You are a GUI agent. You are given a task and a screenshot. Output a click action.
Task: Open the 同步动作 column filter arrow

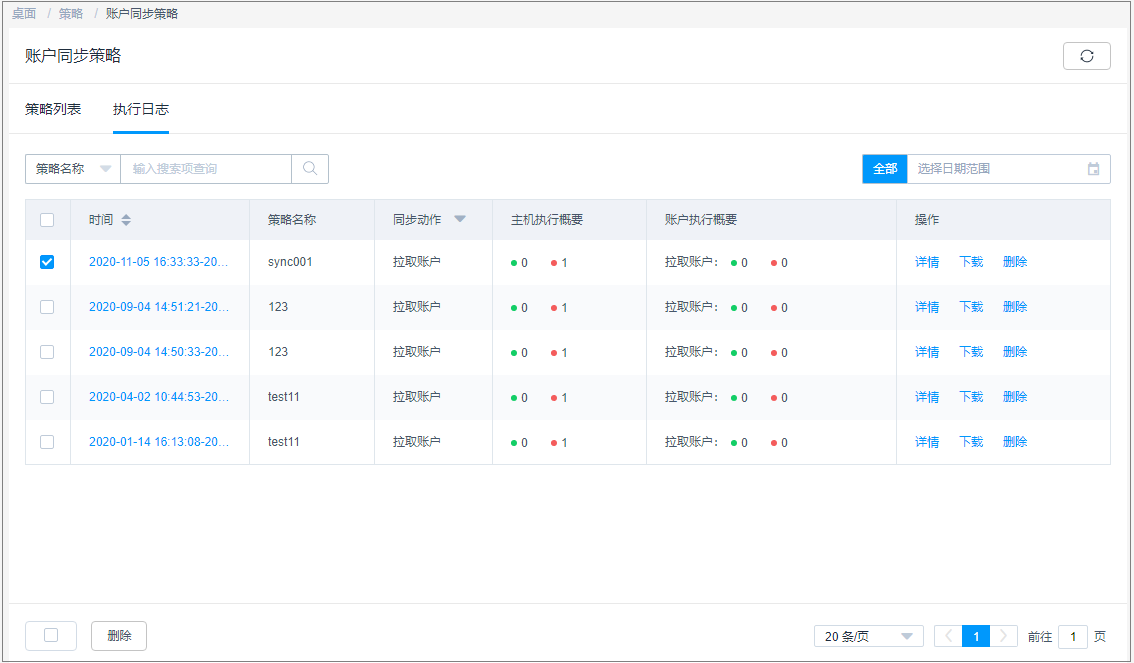(x=460, y=219)
